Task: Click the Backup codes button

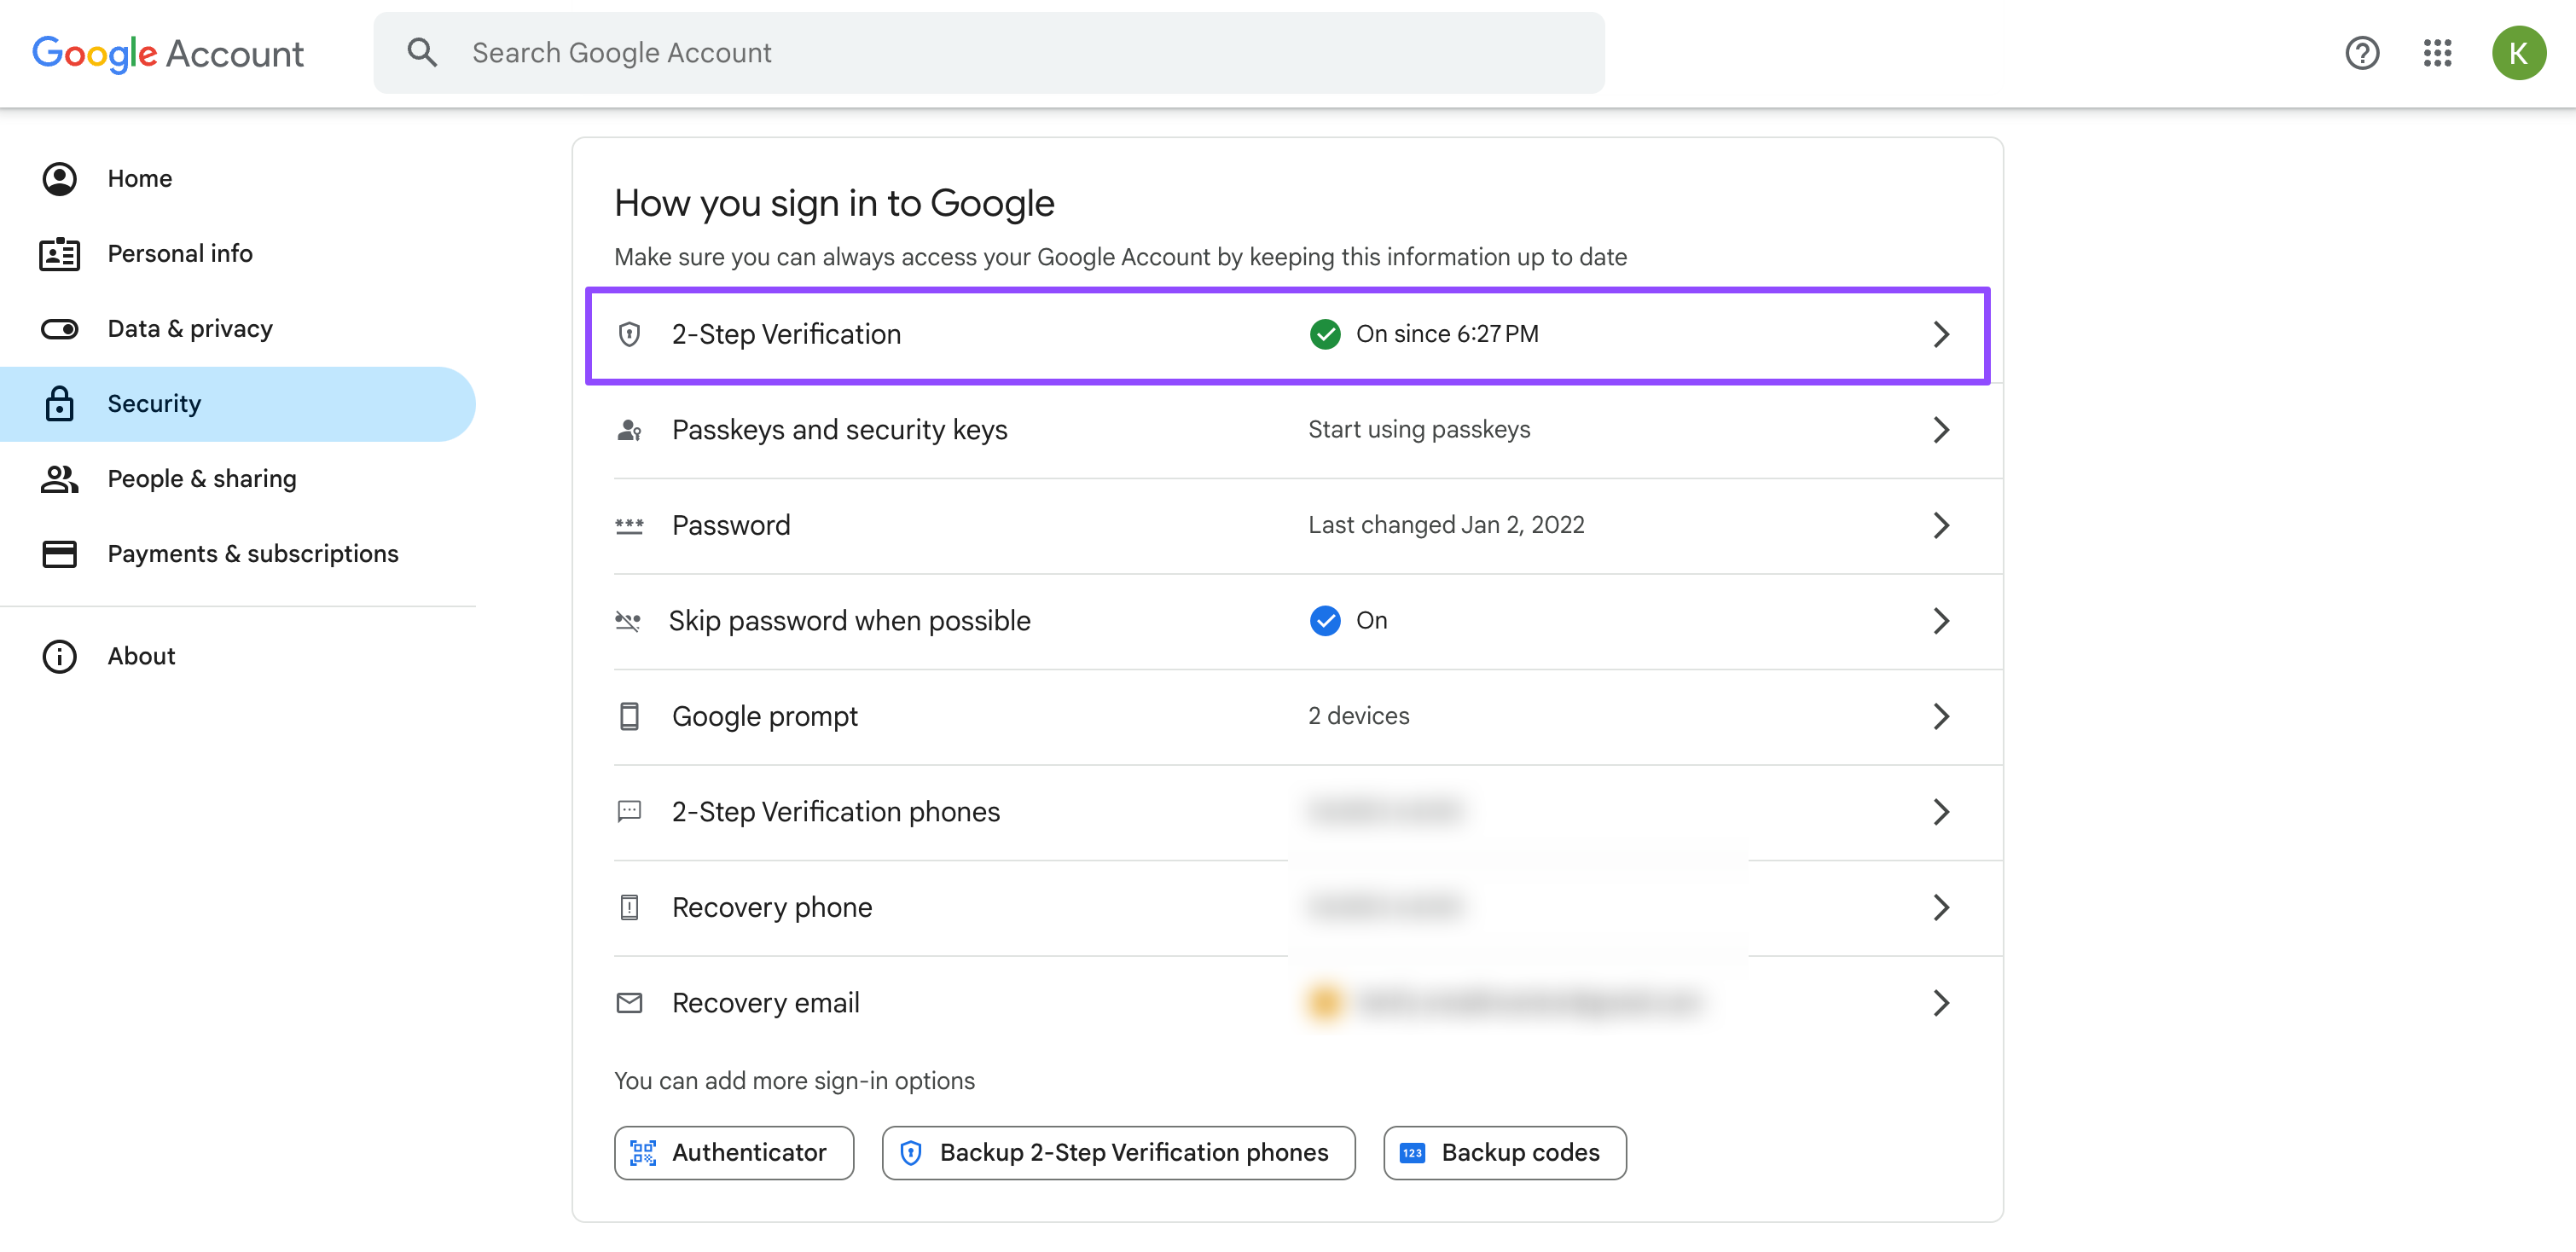Action: tap(1504, 1152)
